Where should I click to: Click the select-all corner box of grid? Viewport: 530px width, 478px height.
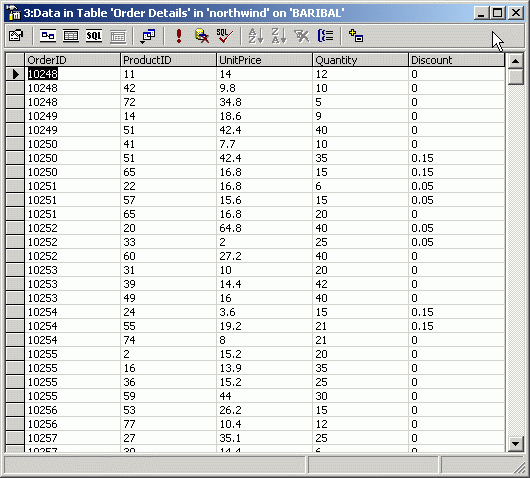click(x=15, y=60)
